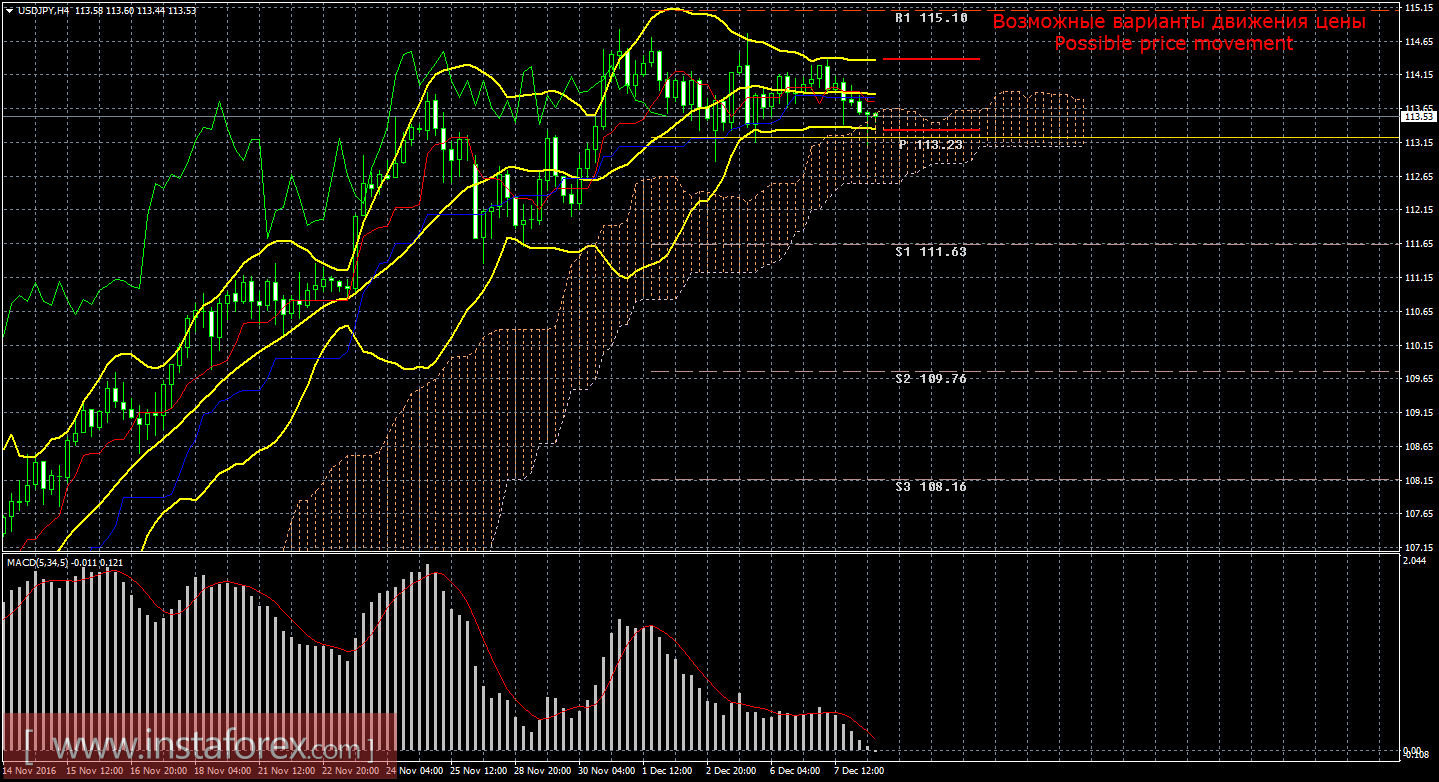Click the 7 Dec 12:00 time label

click(860, 771)
